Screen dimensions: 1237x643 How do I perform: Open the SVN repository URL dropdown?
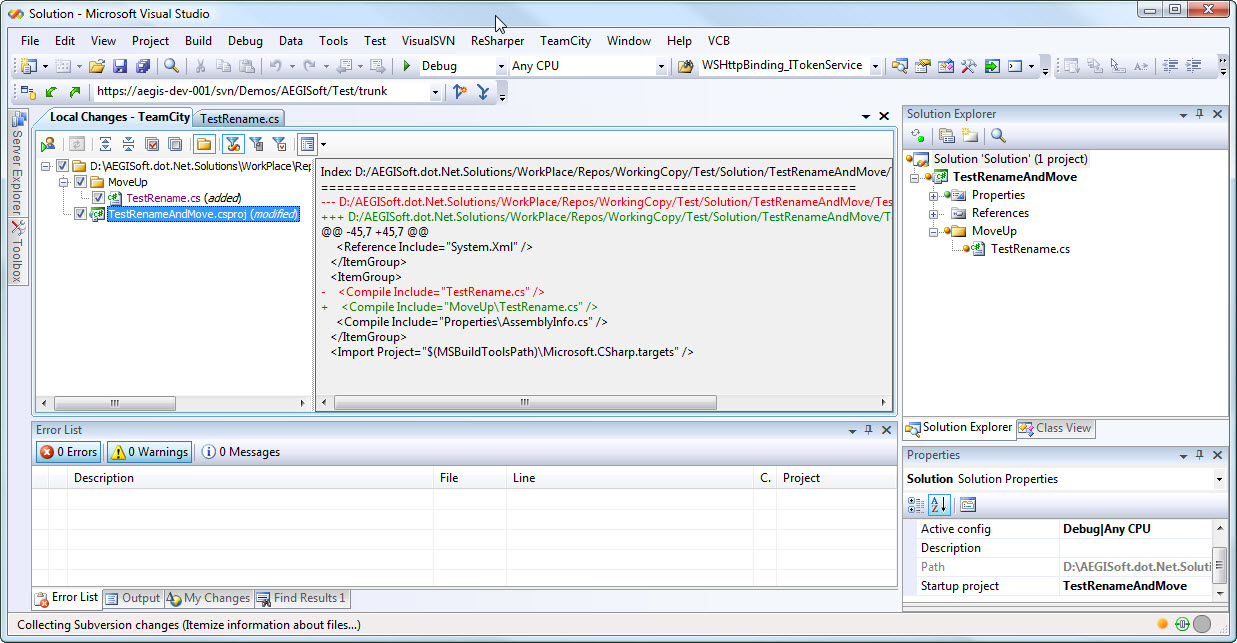pyautogui.click(x=435, y=92)
